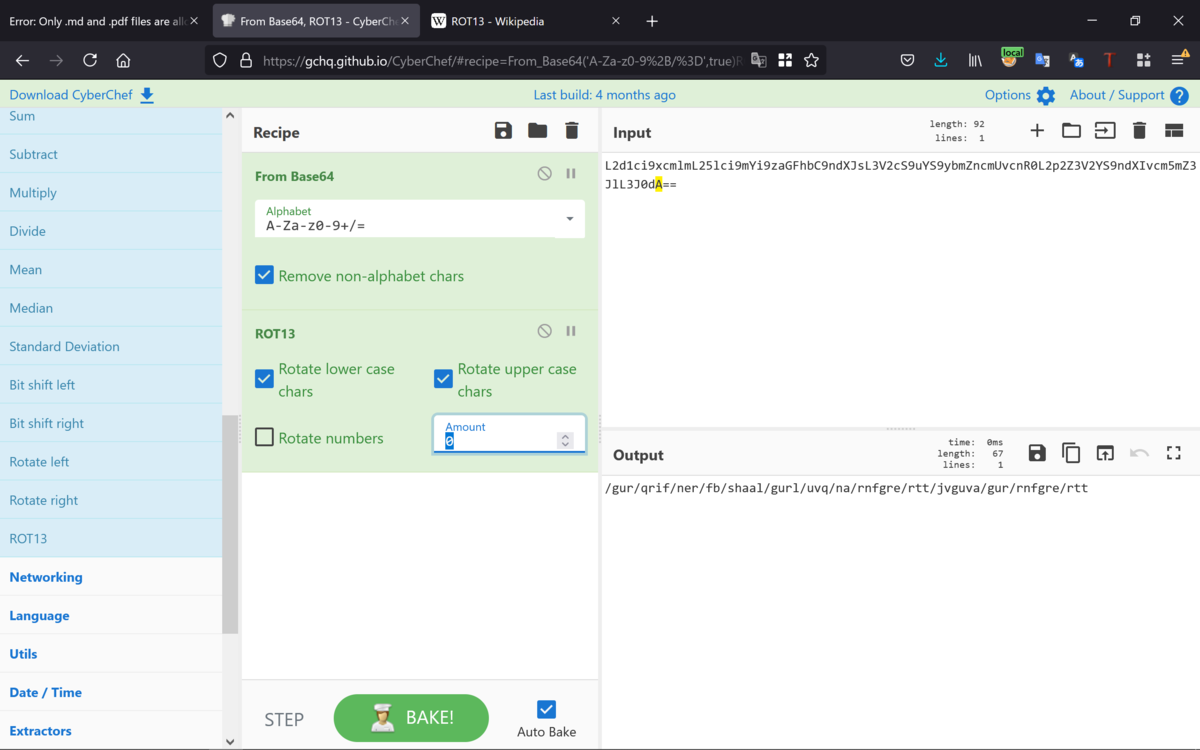Select the Sum operation
The width and height of the screenshot is (1200, 750).
[111, 117]
